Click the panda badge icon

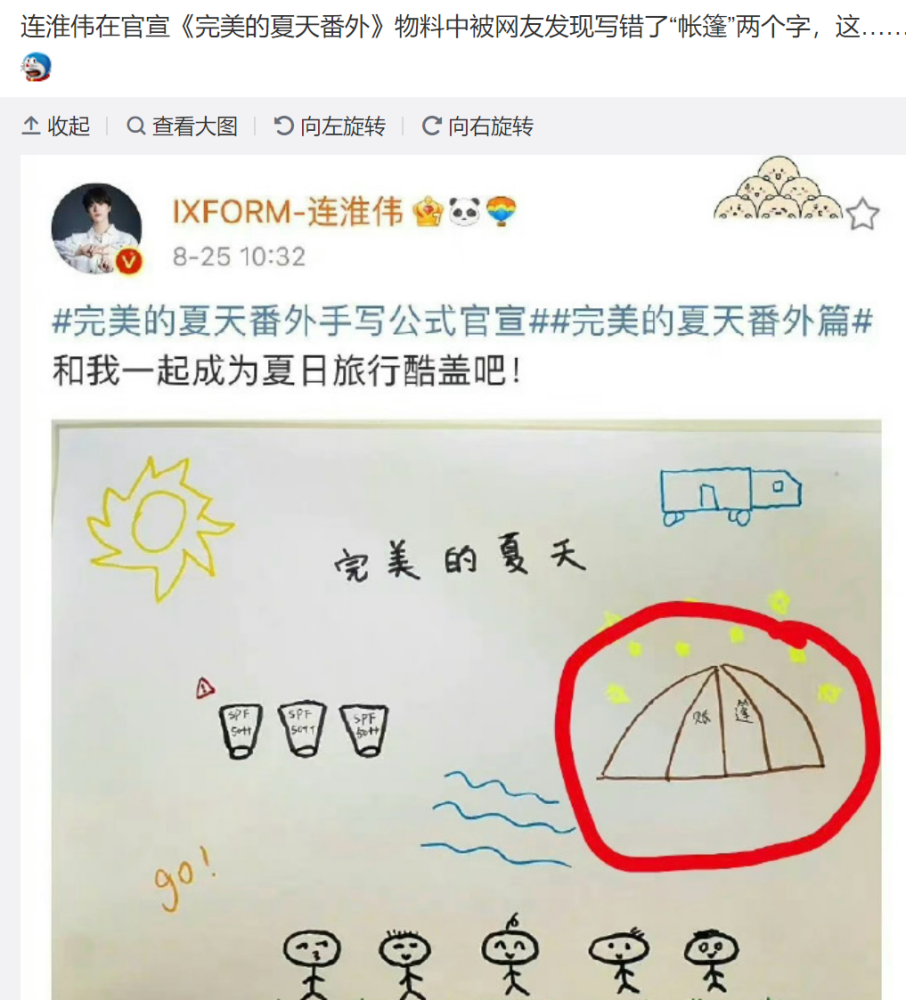pyautogui.click(x=465, y=212)
